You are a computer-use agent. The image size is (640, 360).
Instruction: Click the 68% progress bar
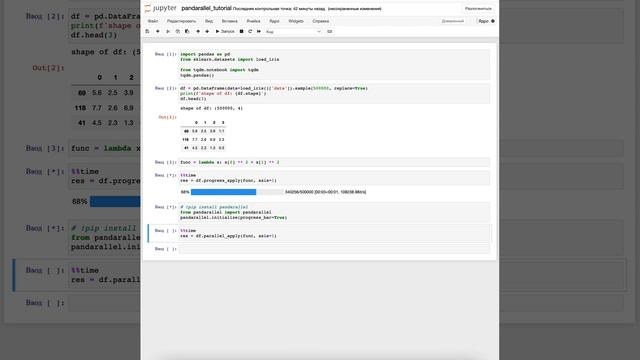coord(237,192)
